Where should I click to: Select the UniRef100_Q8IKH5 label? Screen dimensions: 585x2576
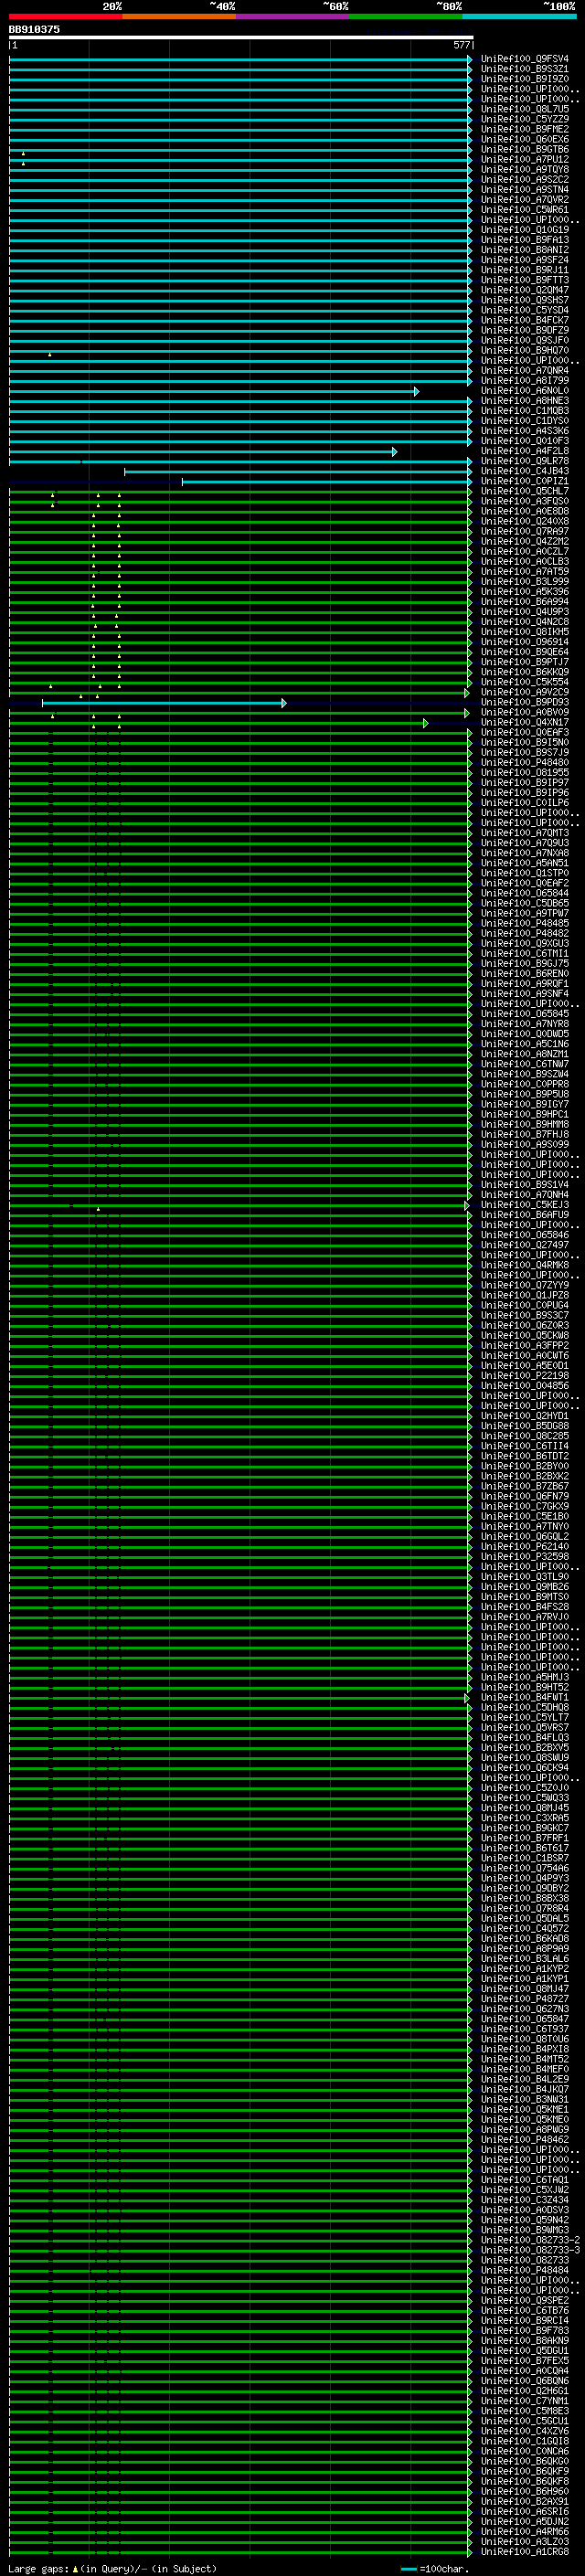click(x=525, y=631)
